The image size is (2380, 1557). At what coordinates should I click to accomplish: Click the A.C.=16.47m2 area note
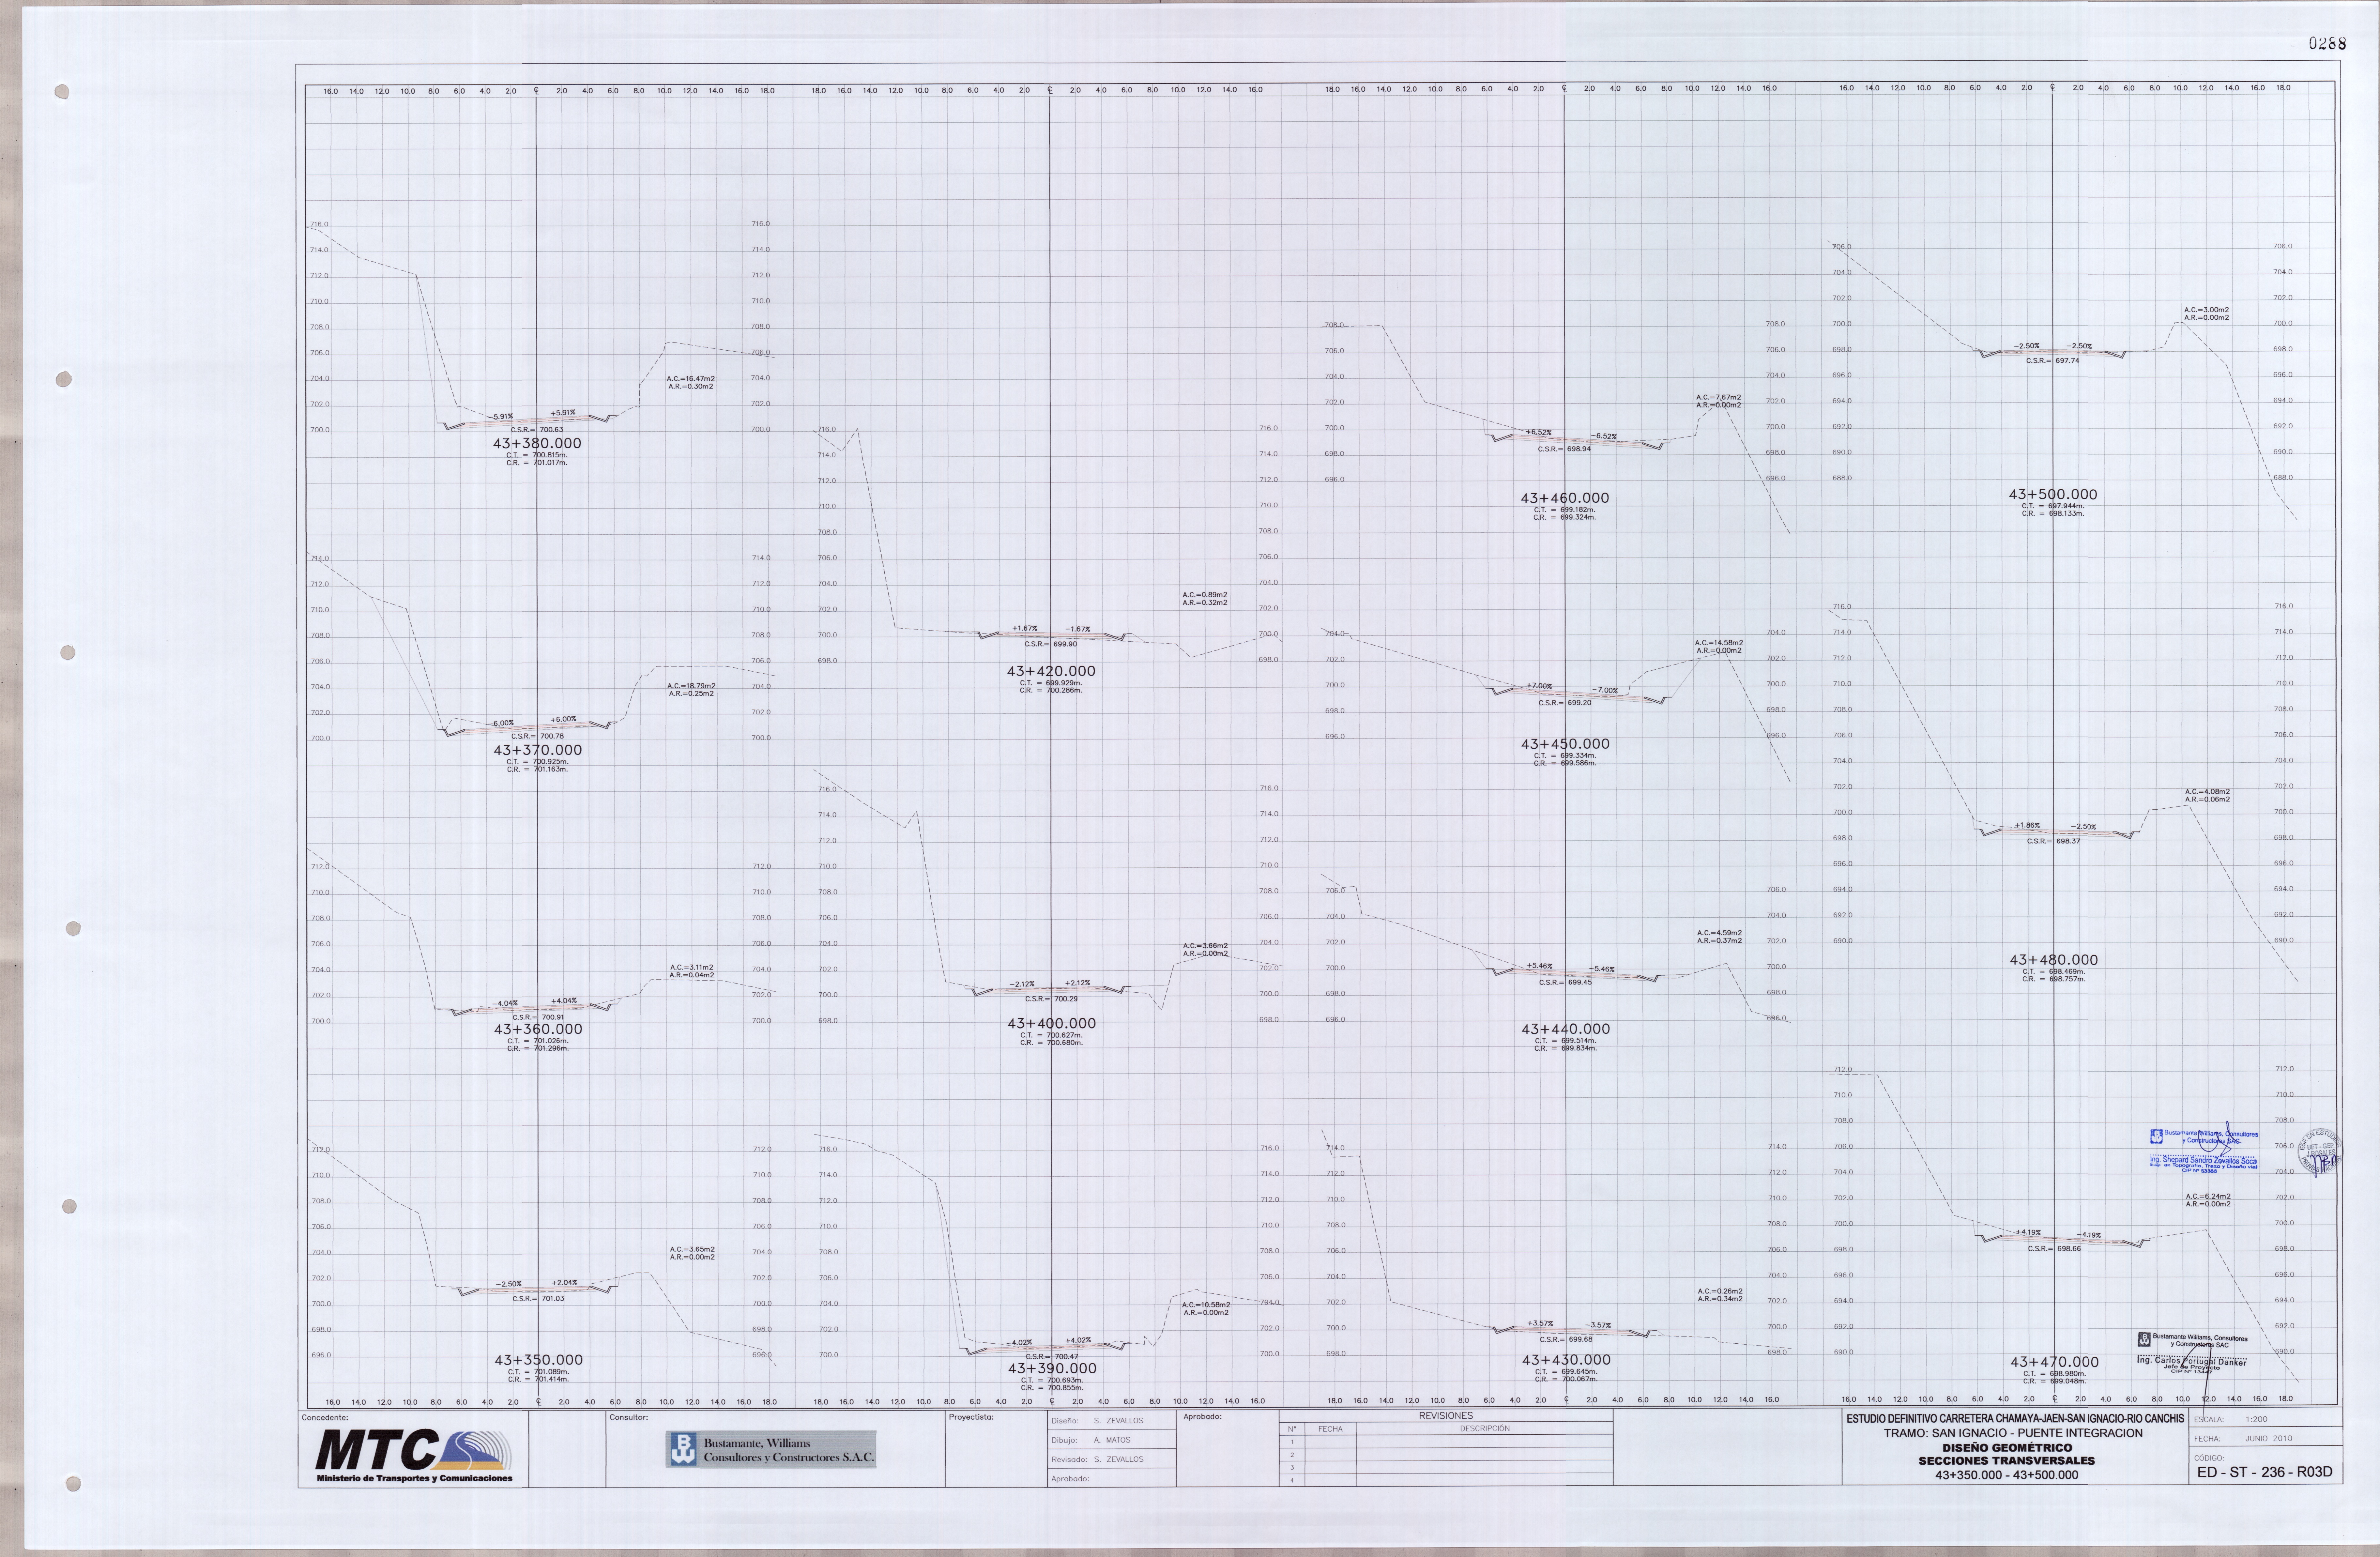pyautogui.click(x=691, y=379)
